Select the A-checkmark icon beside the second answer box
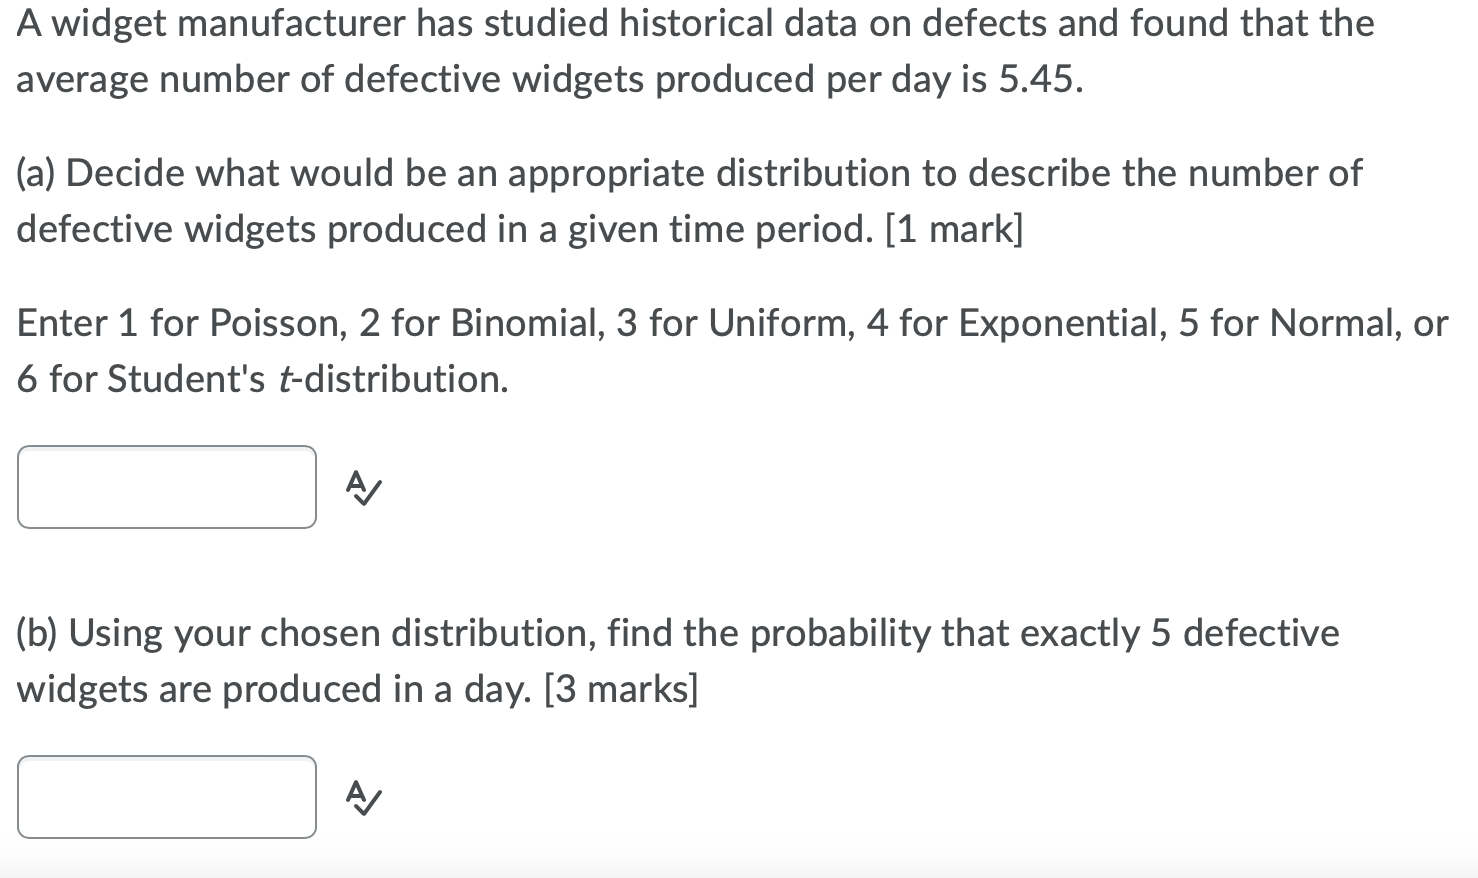 pyautogui.click(x=361, y=799)
